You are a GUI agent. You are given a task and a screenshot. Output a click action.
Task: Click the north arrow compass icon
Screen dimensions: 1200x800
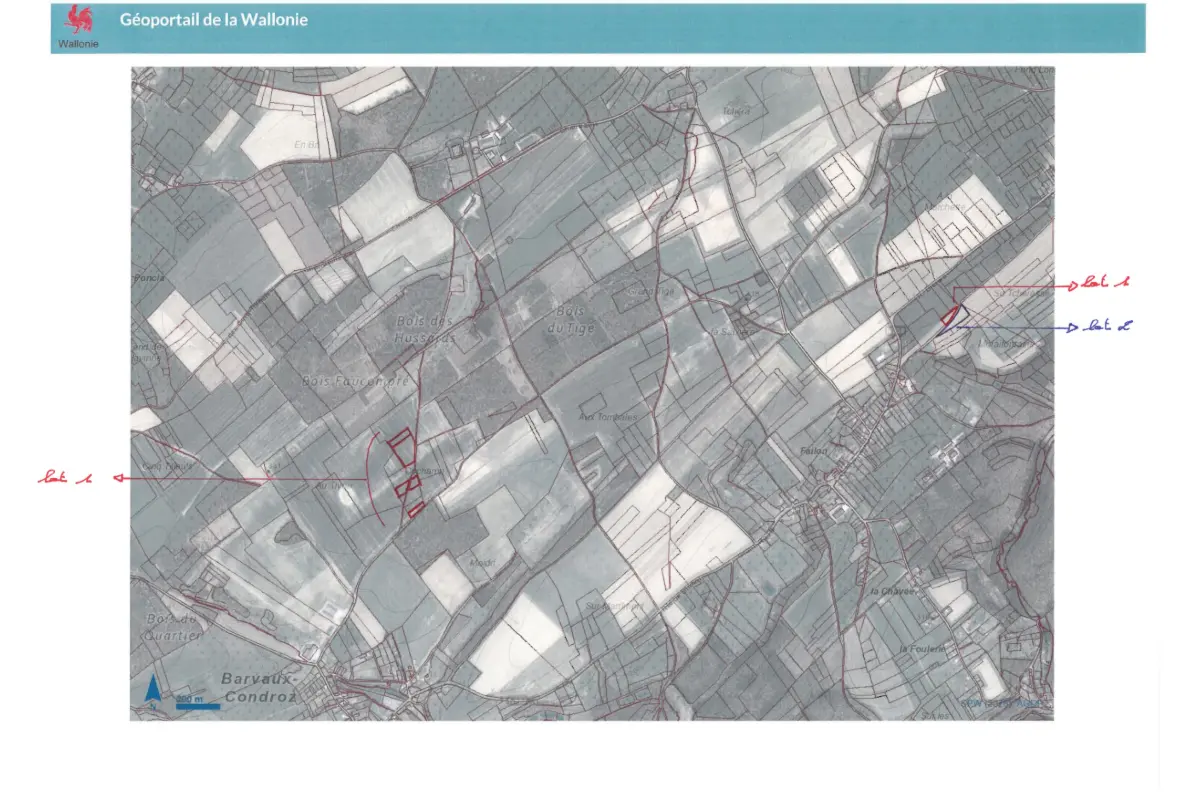pyautogui.click(x=153, y=690)
